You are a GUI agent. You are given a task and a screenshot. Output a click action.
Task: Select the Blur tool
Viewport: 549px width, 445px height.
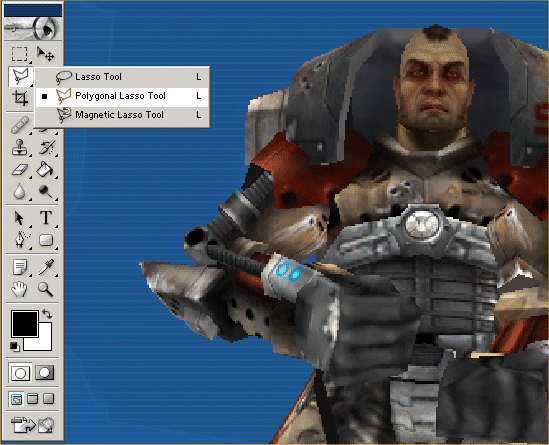tap(20, 192)
